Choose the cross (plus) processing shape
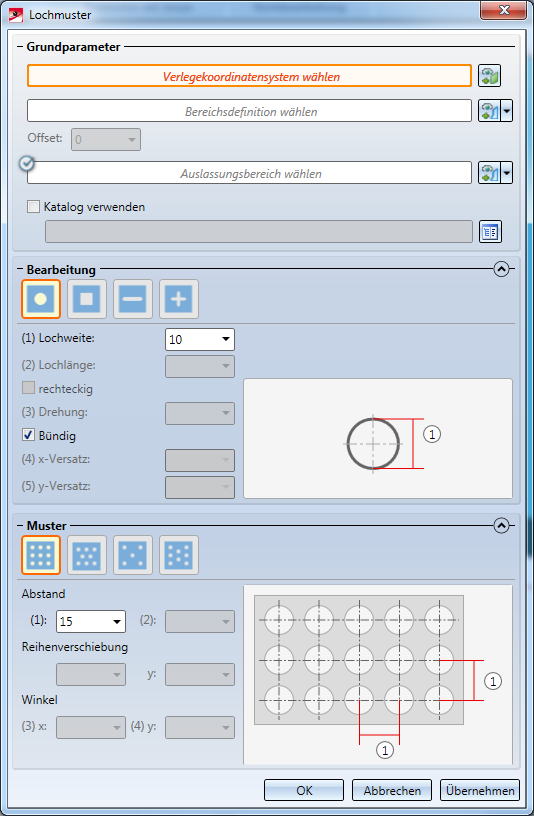 179,299
